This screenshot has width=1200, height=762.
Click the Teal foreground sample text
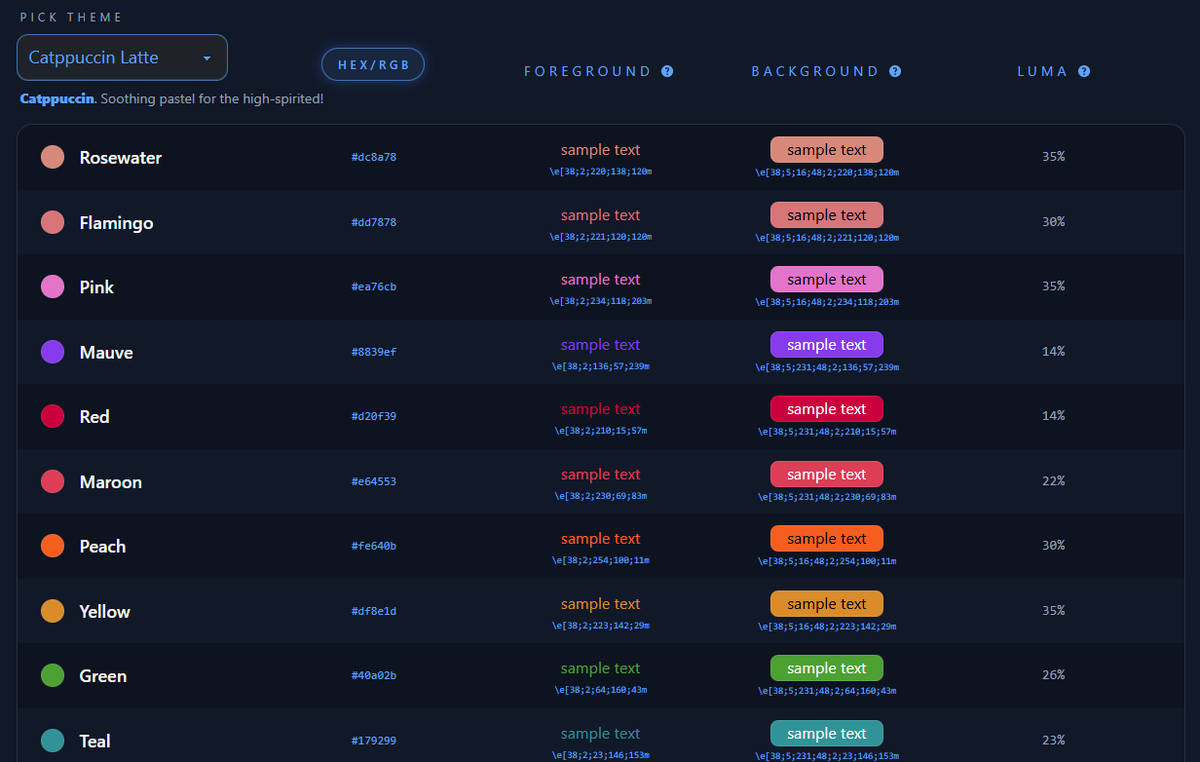point(601,734)
